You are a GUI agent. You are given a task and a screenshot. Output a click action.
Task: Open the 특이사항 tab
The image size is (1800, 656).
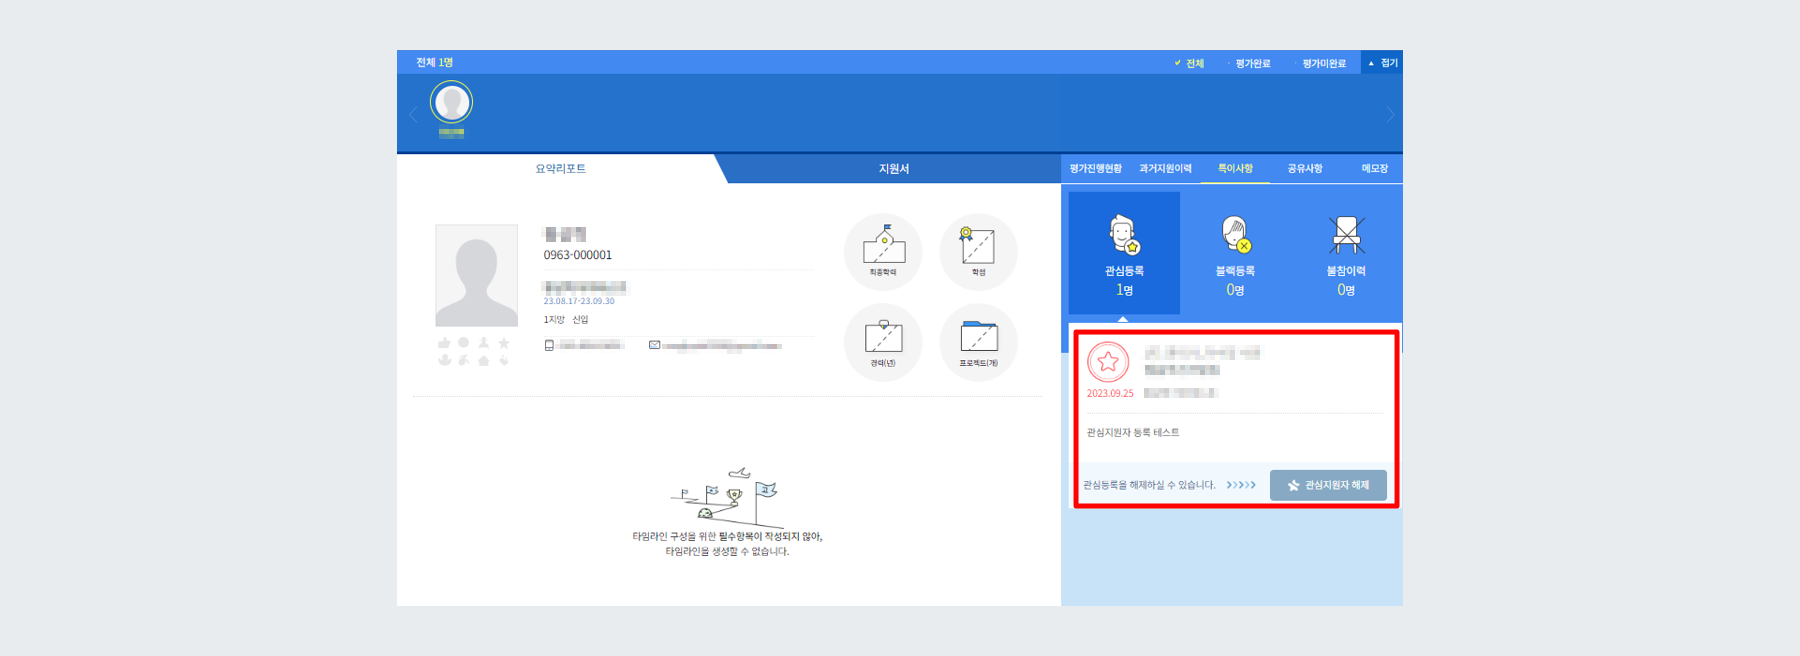click(1235, 169)
